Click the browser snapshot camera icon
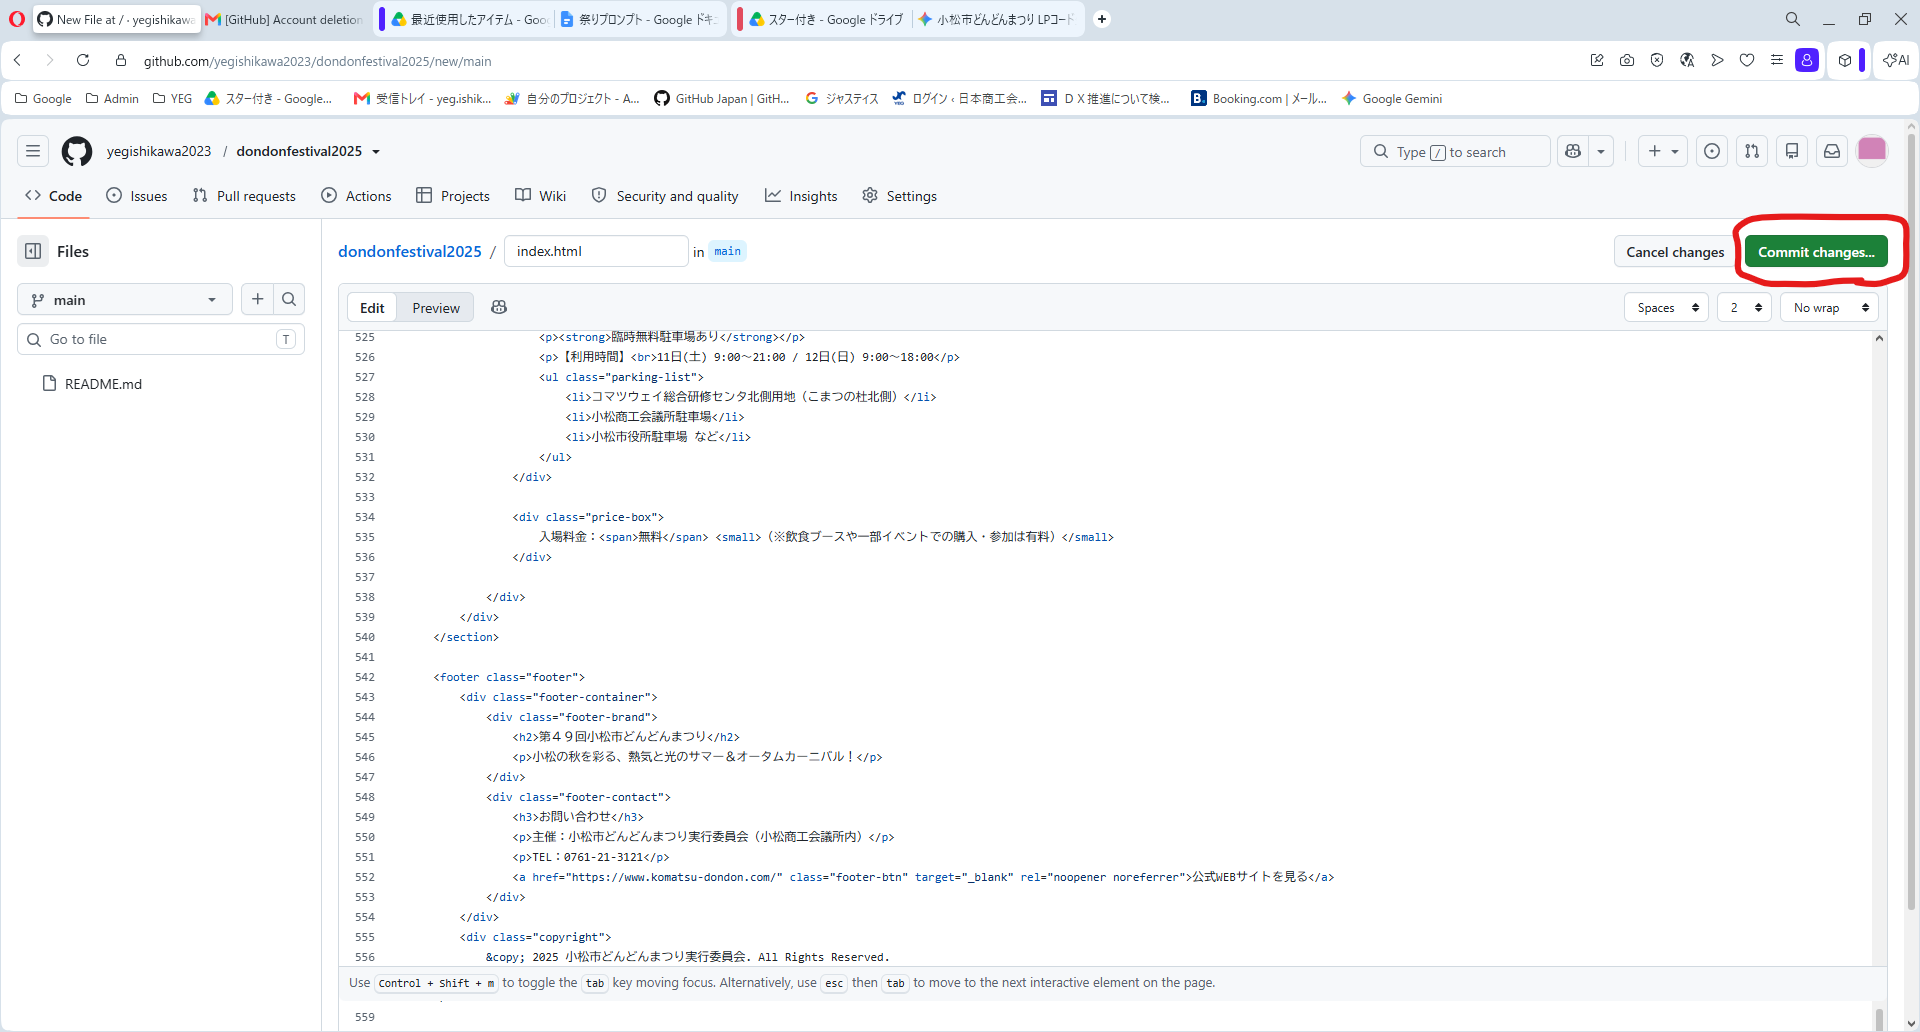Viewport: 1920px width, 1032px height. (1627, 61)
